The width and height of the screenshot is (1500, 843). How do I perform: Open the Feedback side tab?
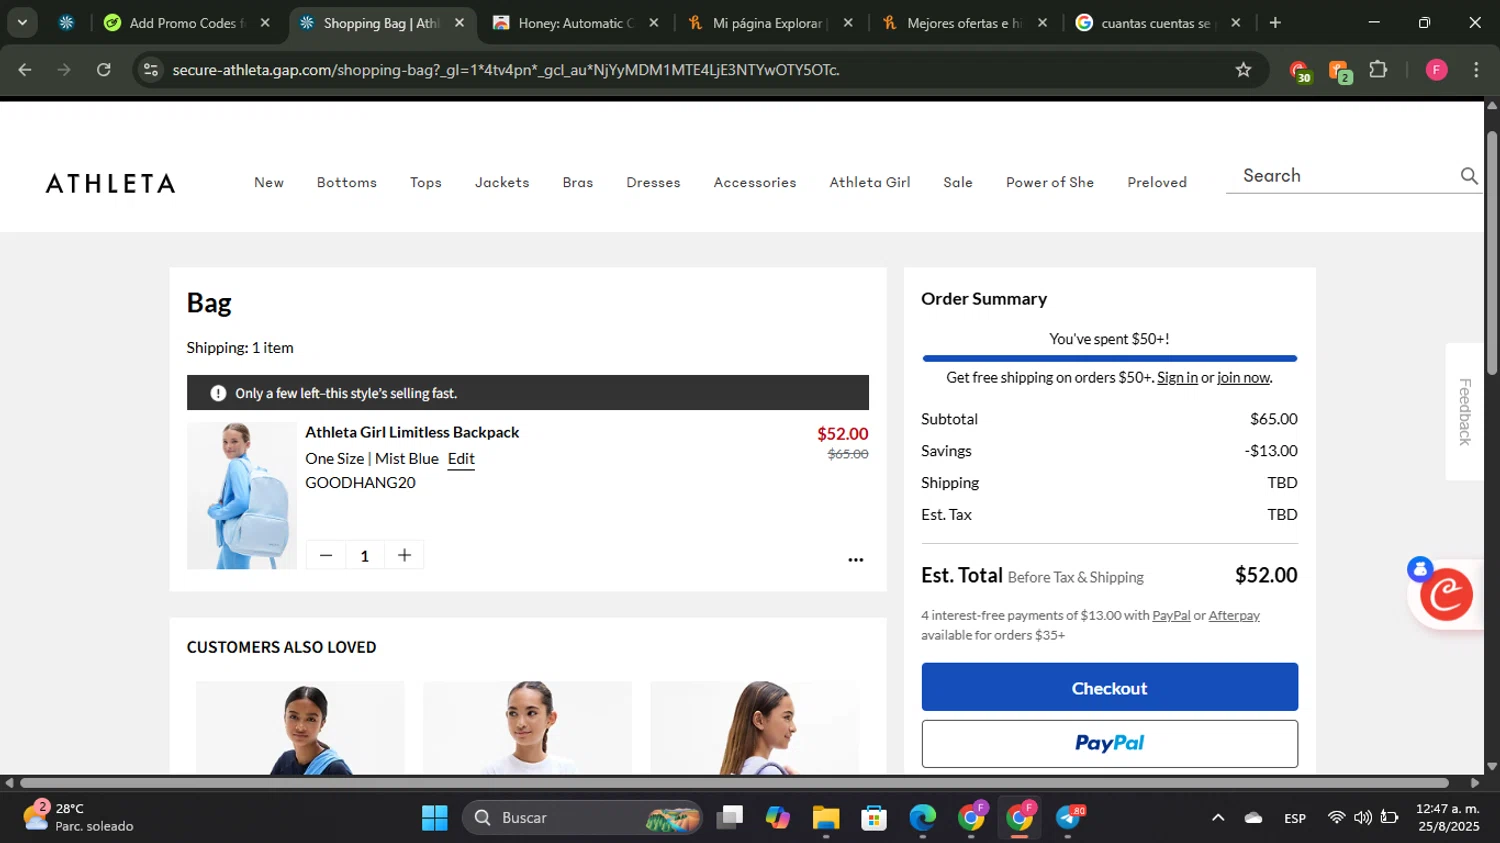[x=1465, y=412]
